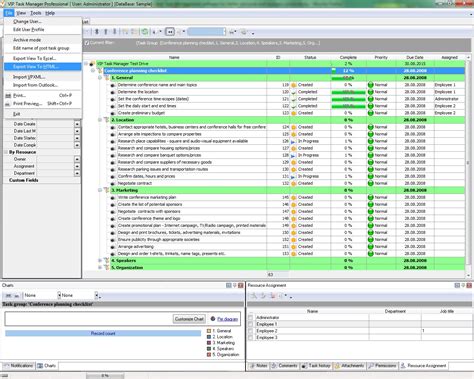Choose Export View To HTML menu item
Viewport: 474px width, 379px height.
click(x=43, y=67)
